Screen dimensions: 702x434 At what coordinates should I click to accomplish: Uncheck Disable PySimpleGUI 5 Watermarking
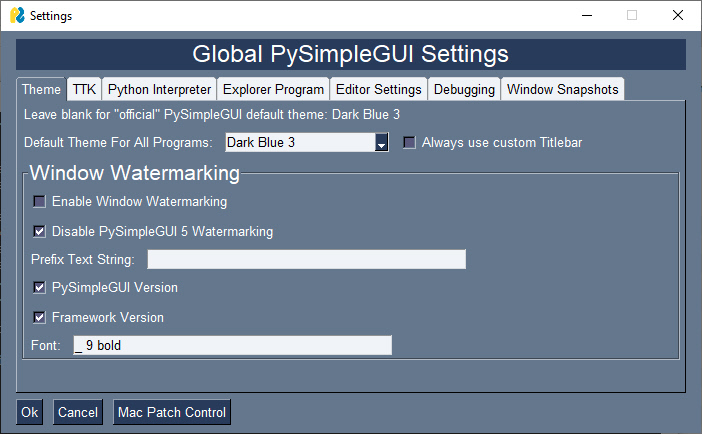click(x=39, y=232)
